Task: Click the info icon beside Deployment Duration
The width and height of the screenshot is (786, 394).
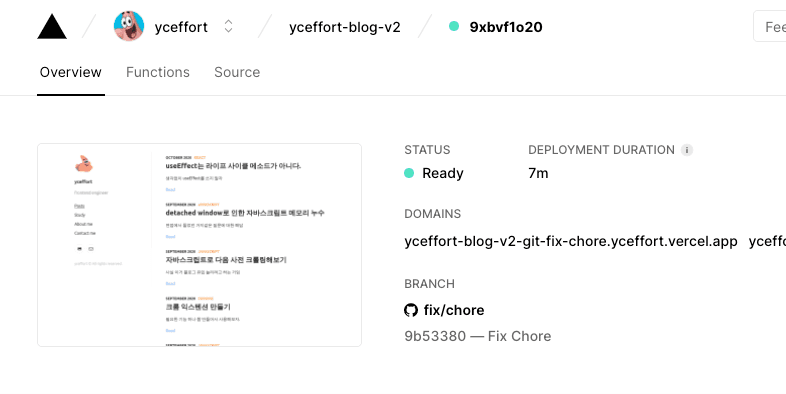Action: [687, 150]
